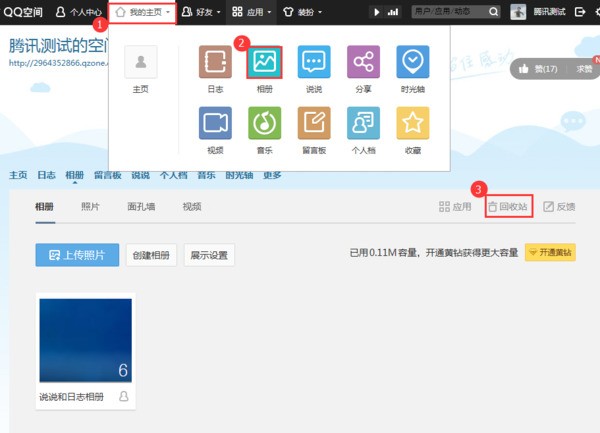
Task: Open the 个人档 profile icon in dropdown
Action: 363,123
